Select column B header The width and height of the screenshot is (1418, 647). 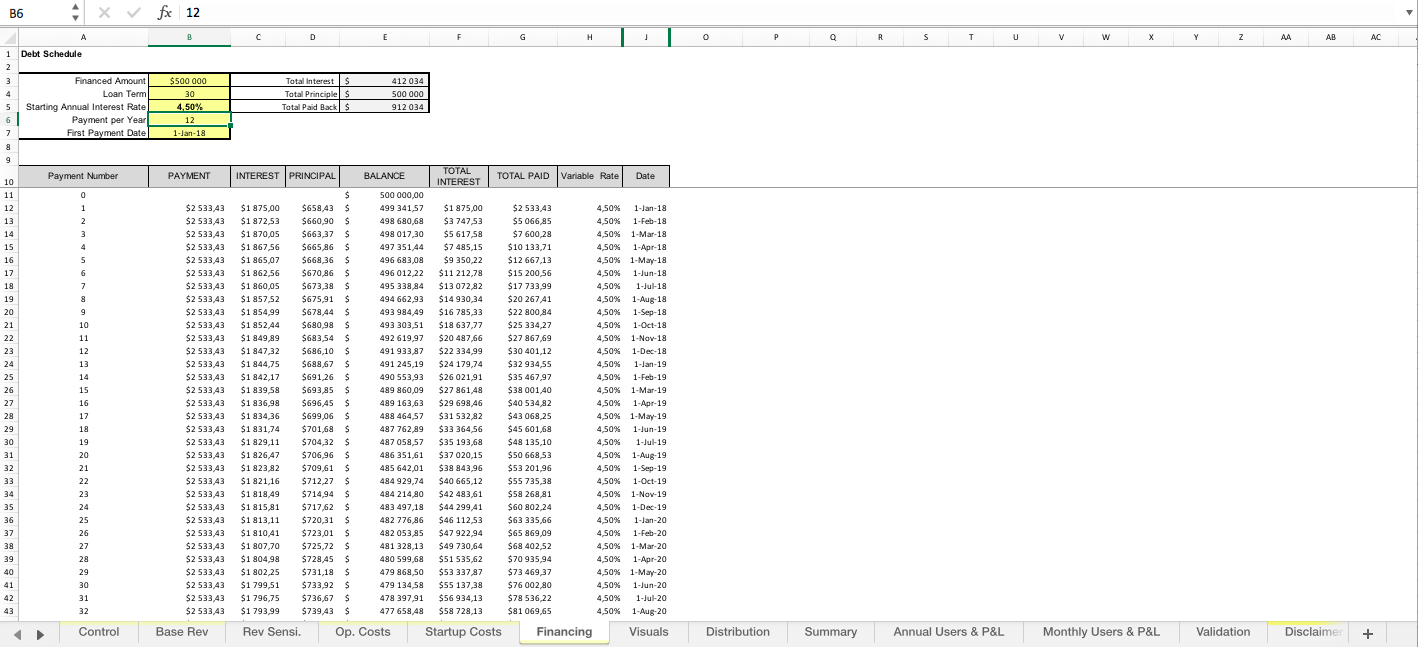(x=189, y=37)
